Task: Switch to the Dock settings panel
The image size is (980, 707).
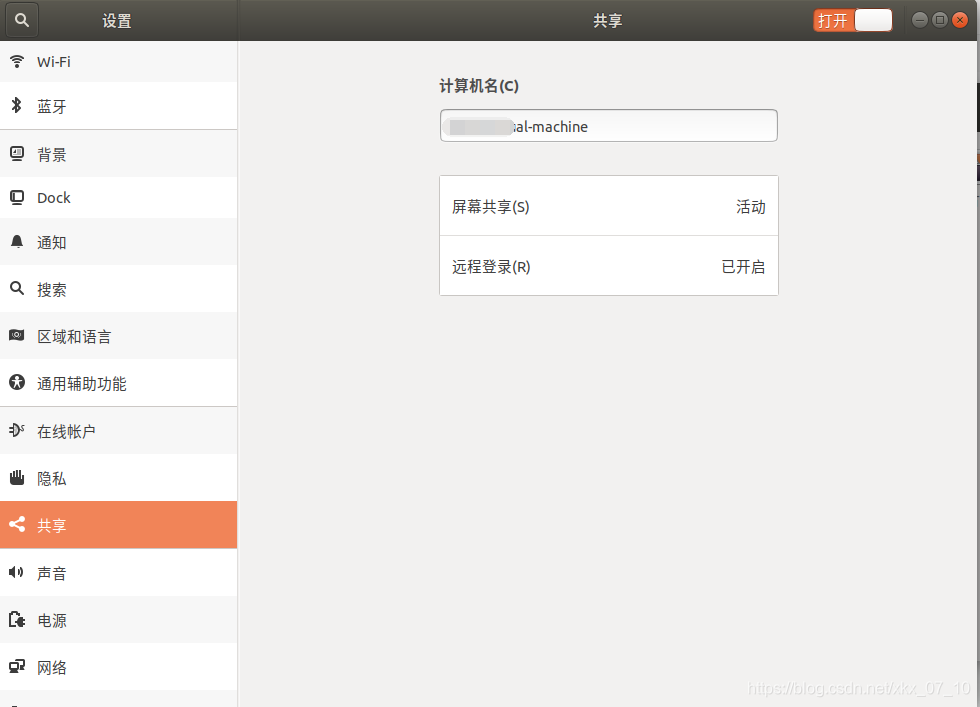Action: click(119, 198)
